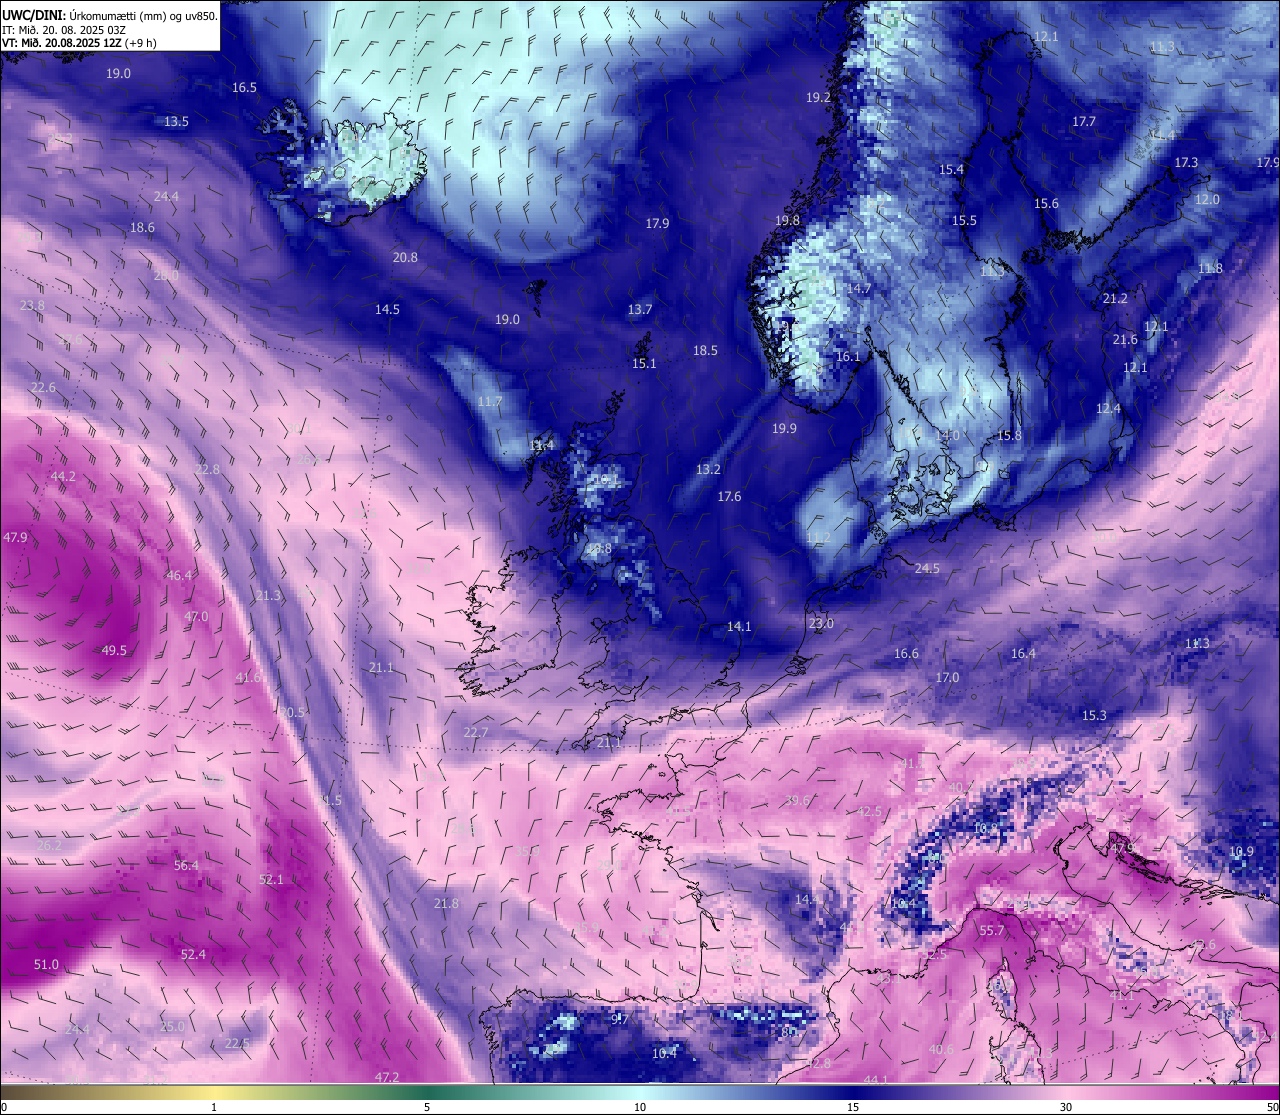
Task: Click the 21.6 value label
Action: pyautogui.click(x=1125, y=340)
